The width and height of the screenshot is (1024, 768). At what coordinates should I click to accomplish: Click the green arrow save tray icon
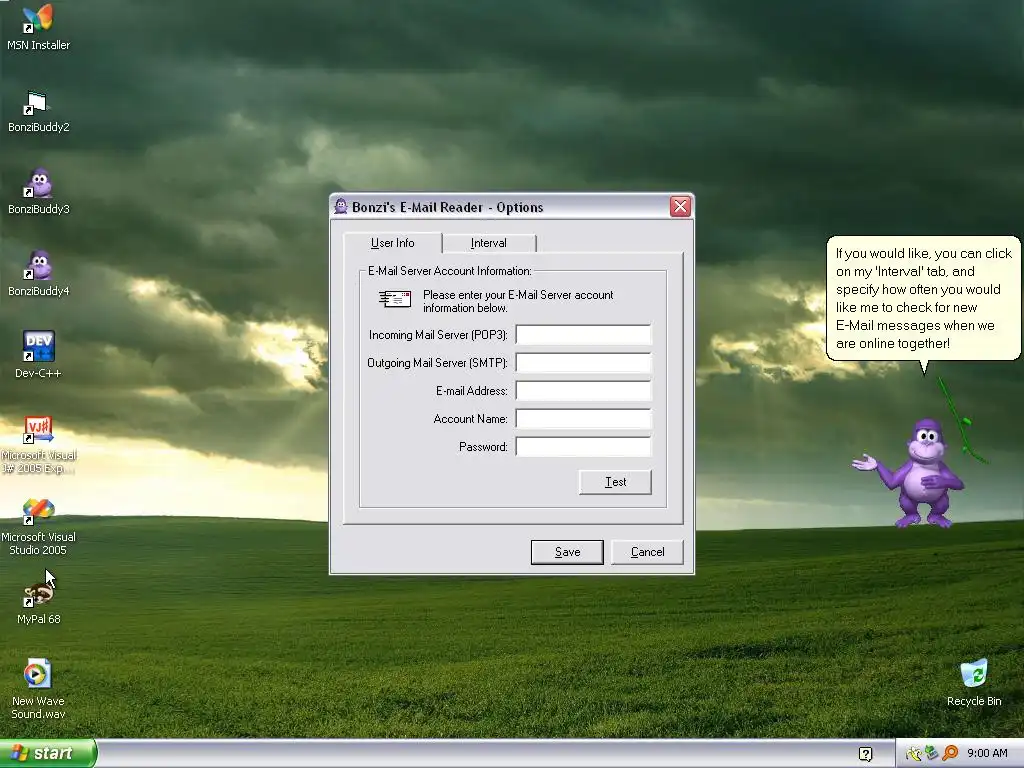click(931, 754)
